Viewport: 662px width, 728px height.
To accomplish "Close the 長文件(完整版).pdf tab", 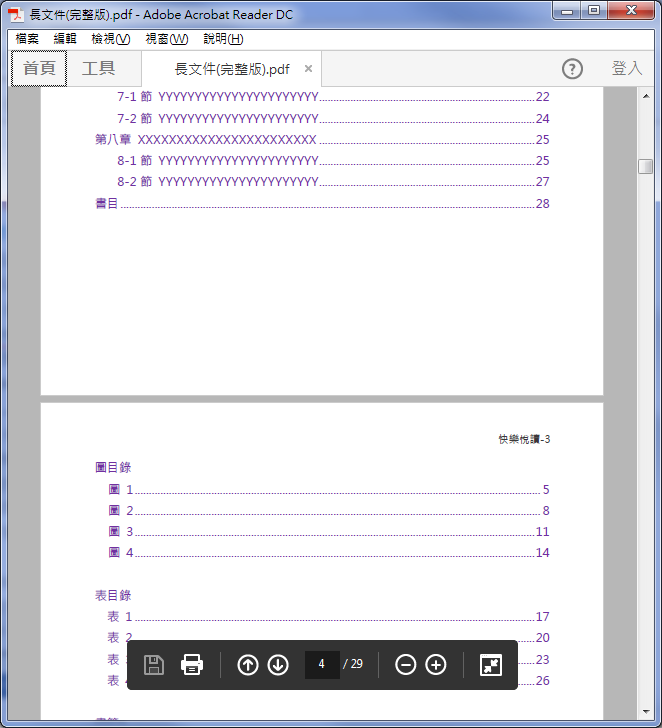I will click(x=308, y=69).
